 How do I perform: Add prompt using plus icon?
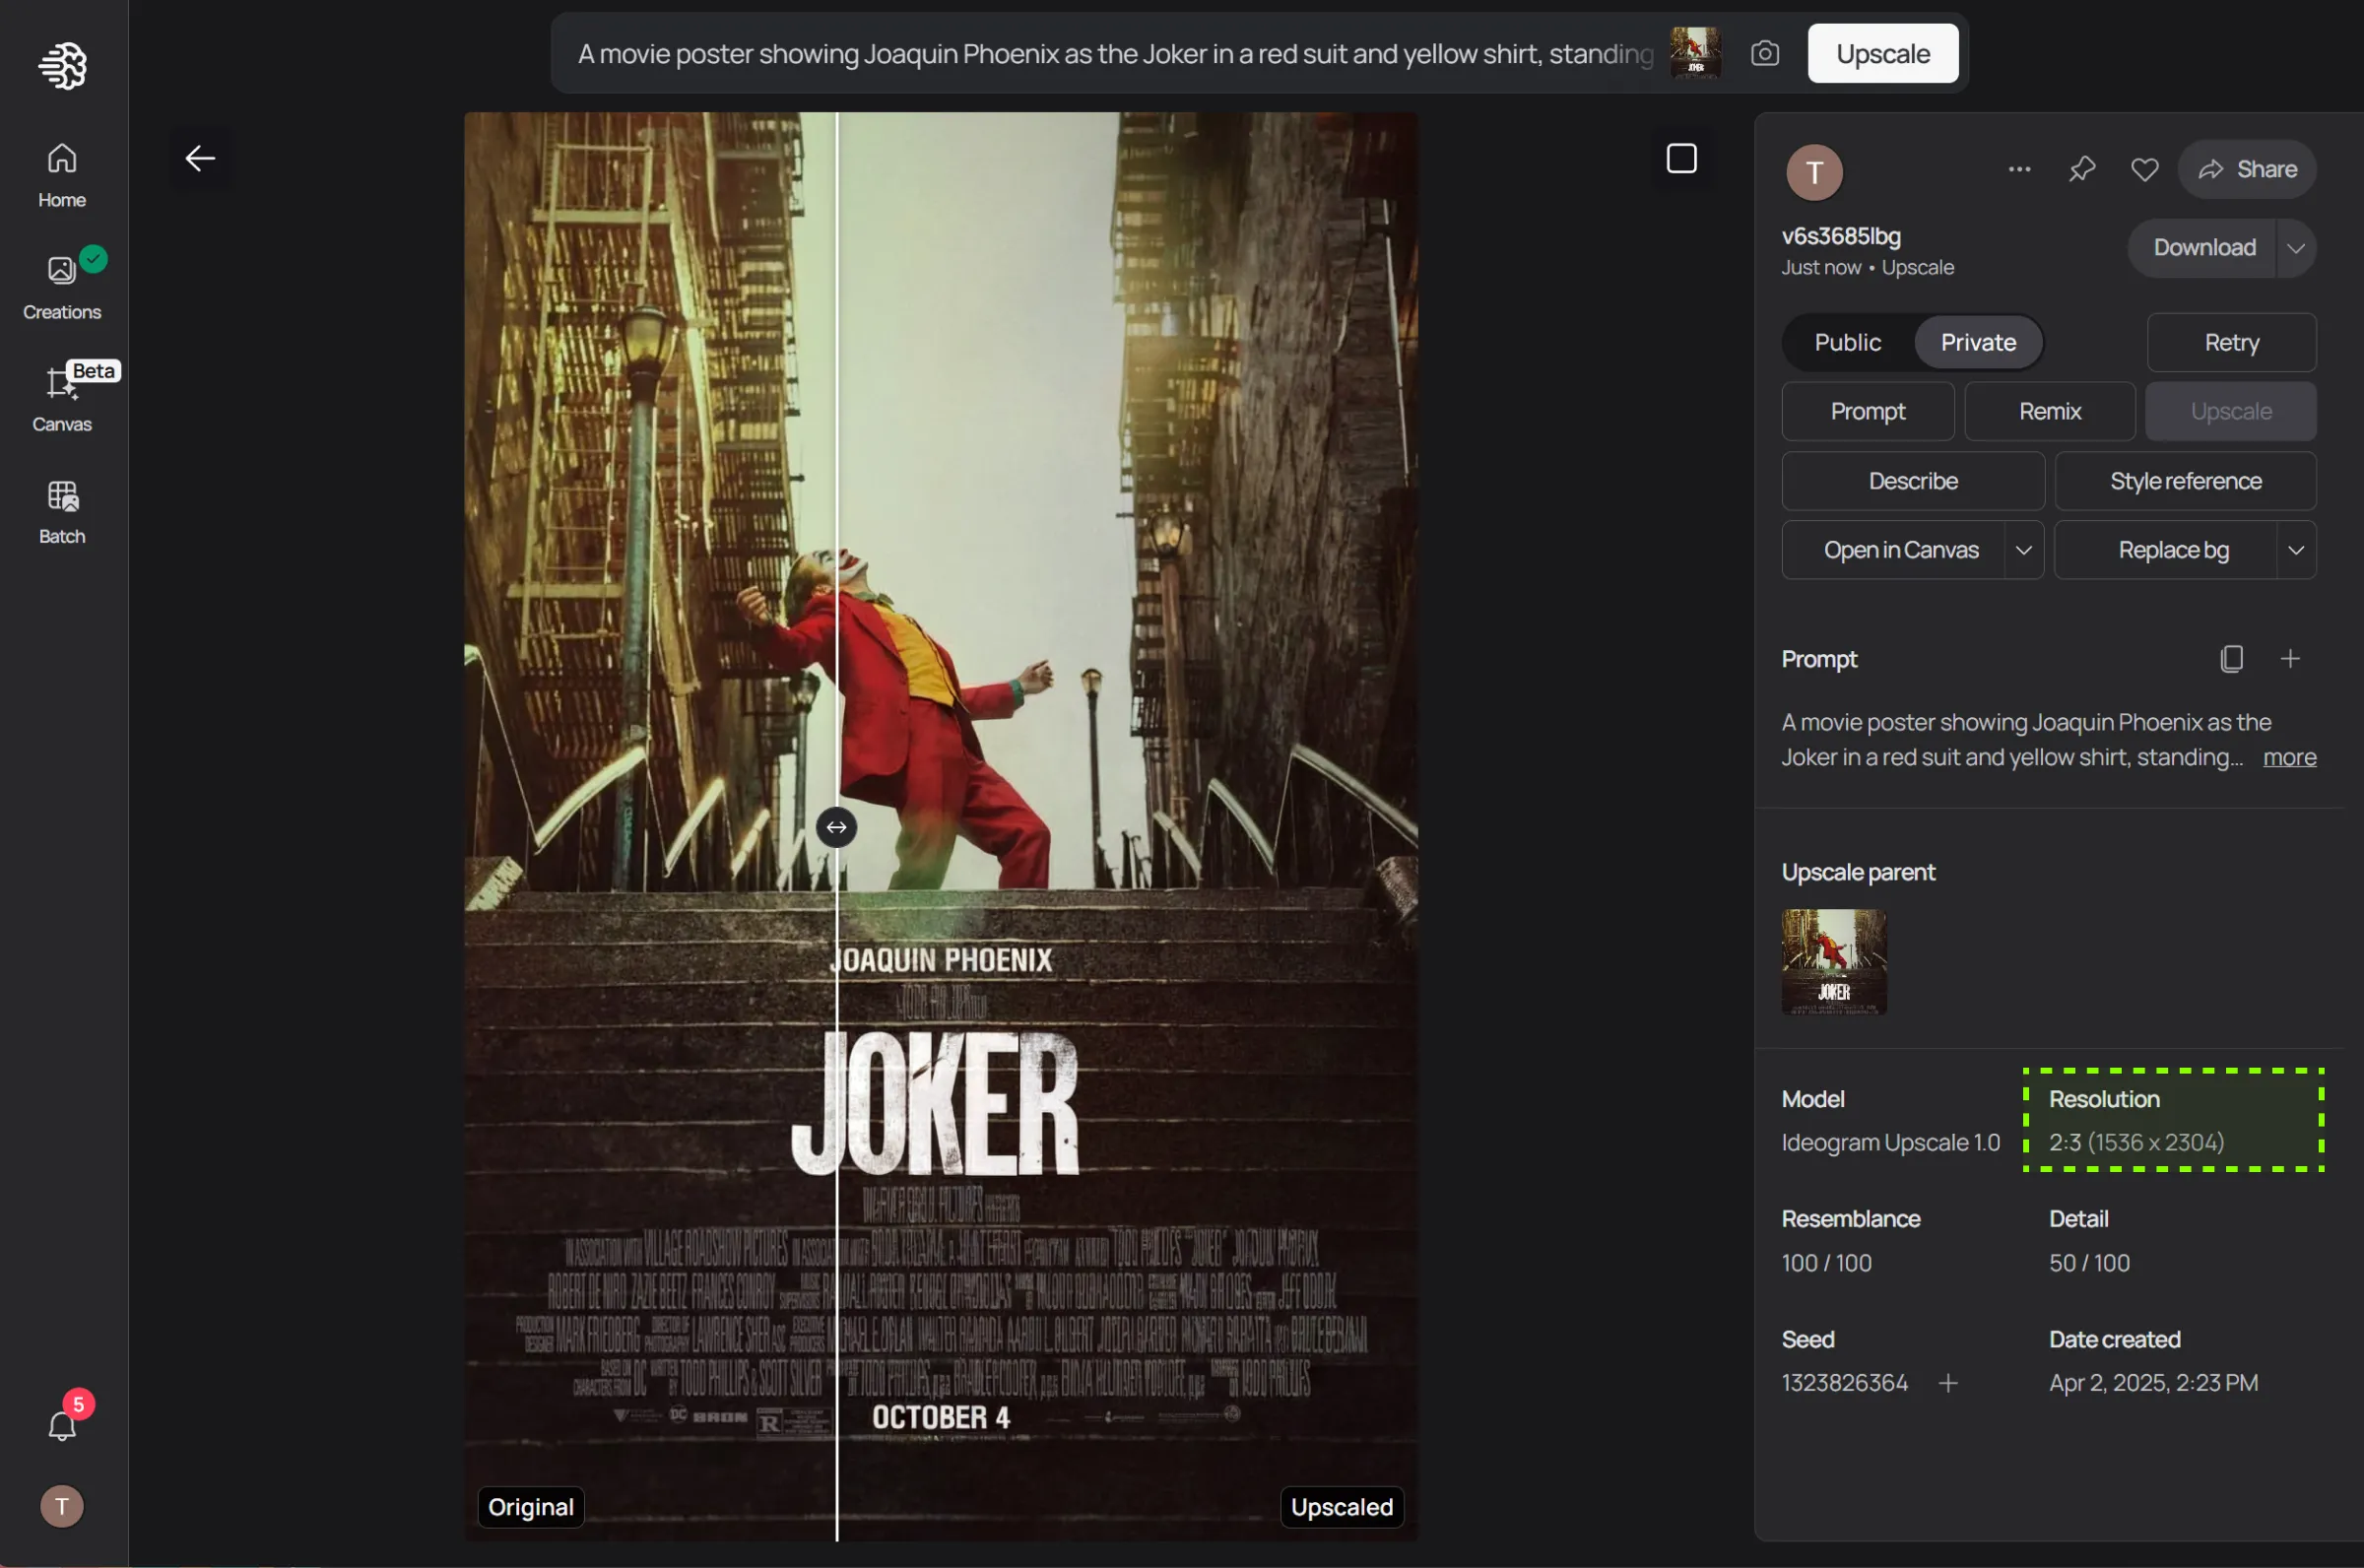[2290, 658]
